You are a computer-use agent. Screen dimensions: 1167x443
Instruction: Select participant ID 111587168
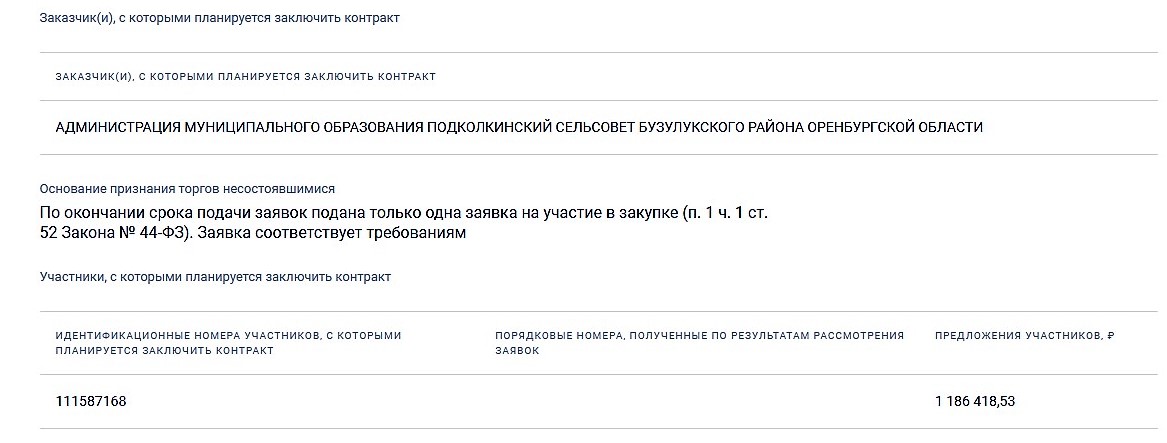(x=91, y=401)
